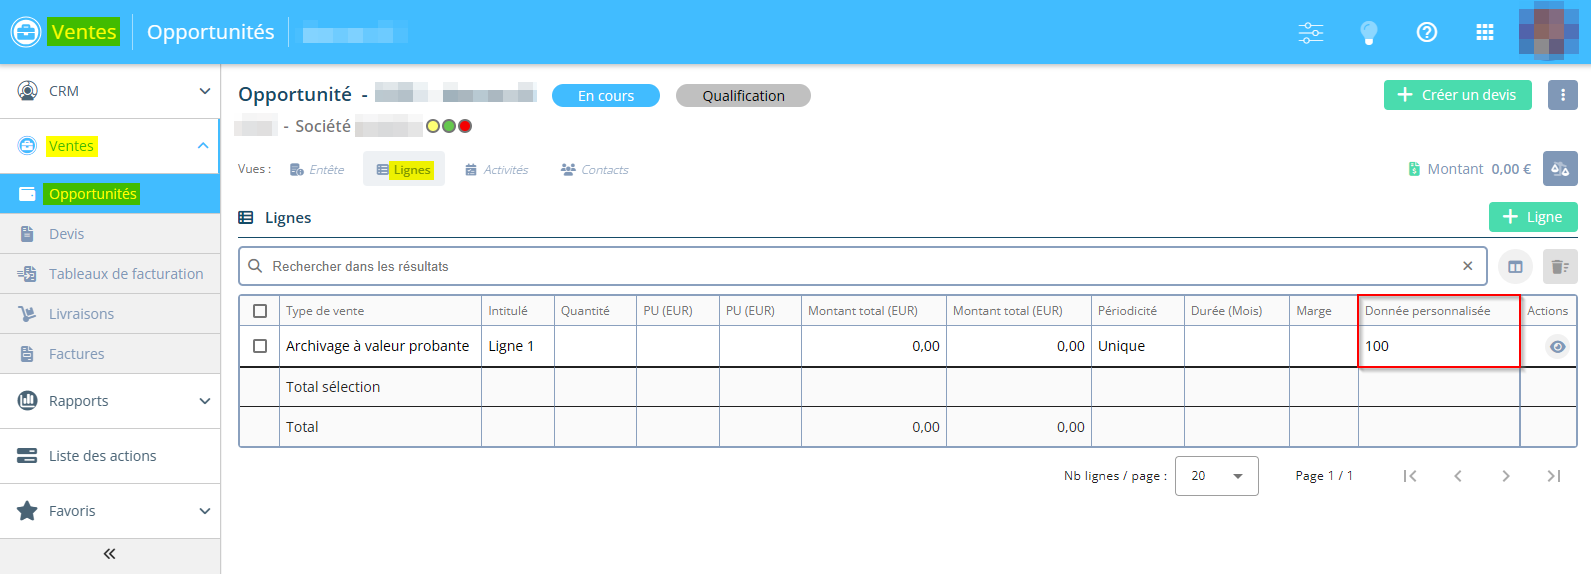The height and width of the screenshot is (574, 1591).
Task: Open the help question mark icon
Action: tap(1426, 32)
